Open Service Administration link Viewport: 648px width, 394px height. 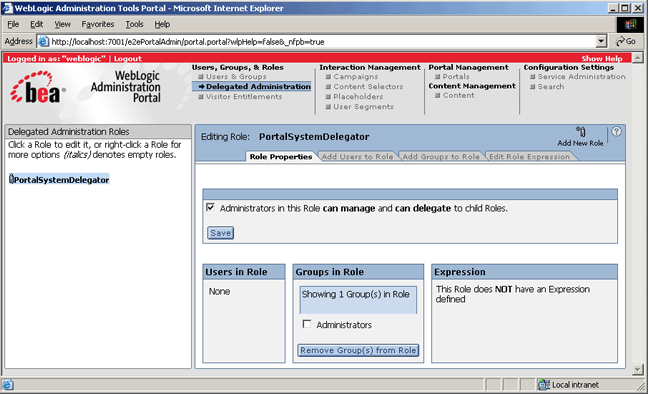coord(581,76)
